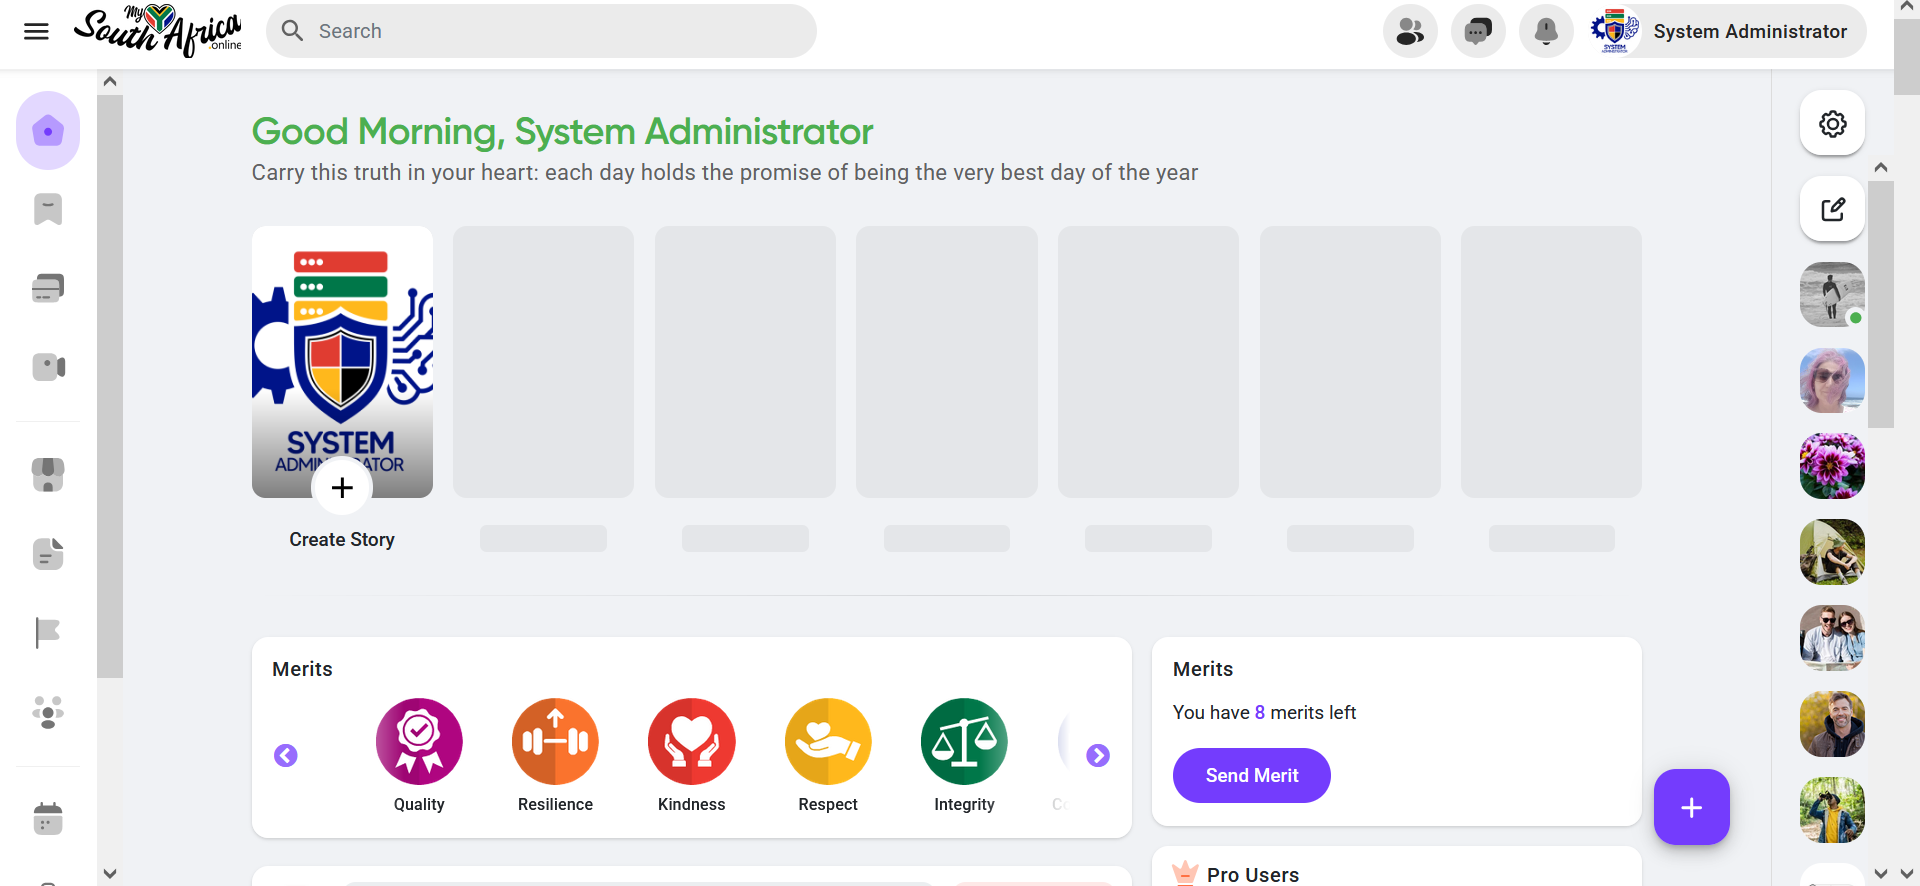
Task: Open the bookmark icon in the sidebar
Action: (48, 210)
